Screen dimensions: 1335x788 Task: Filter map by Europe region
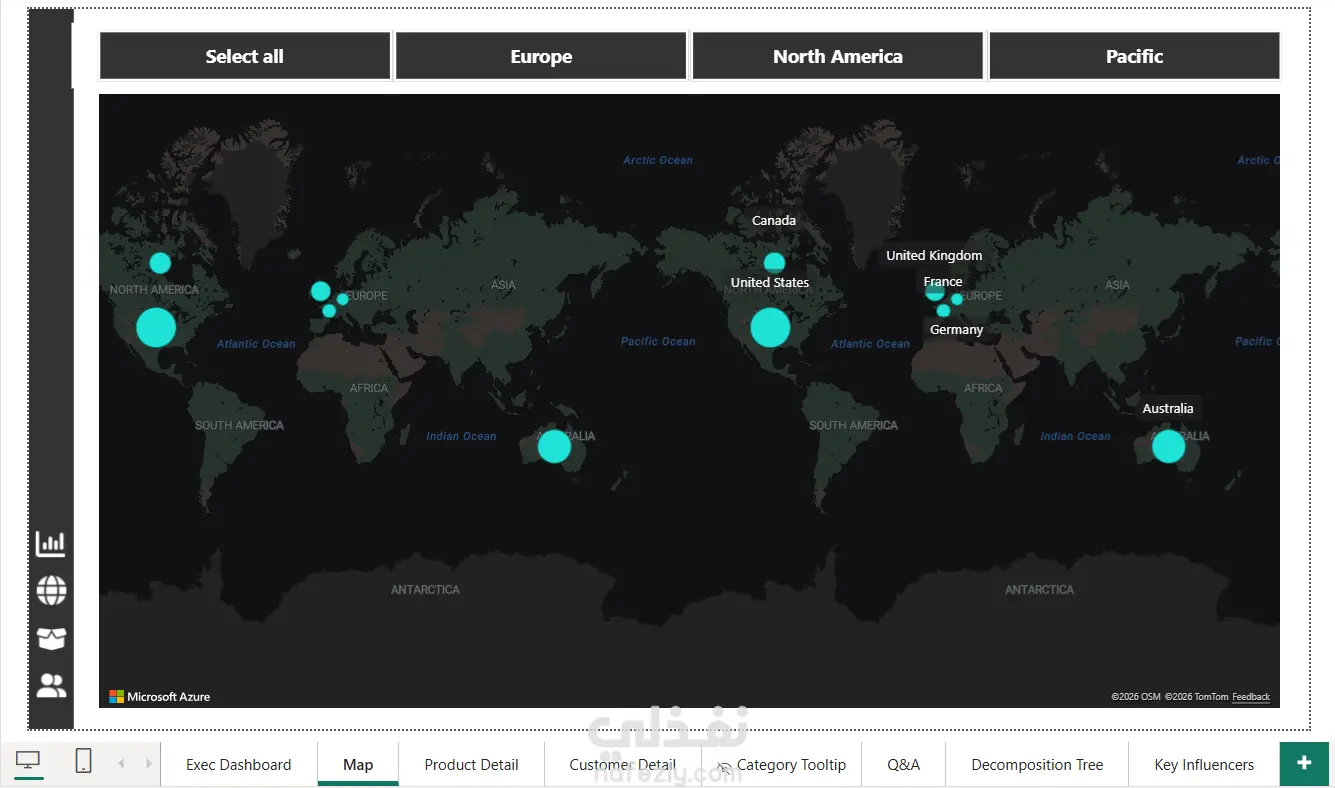tap(541, 56)
